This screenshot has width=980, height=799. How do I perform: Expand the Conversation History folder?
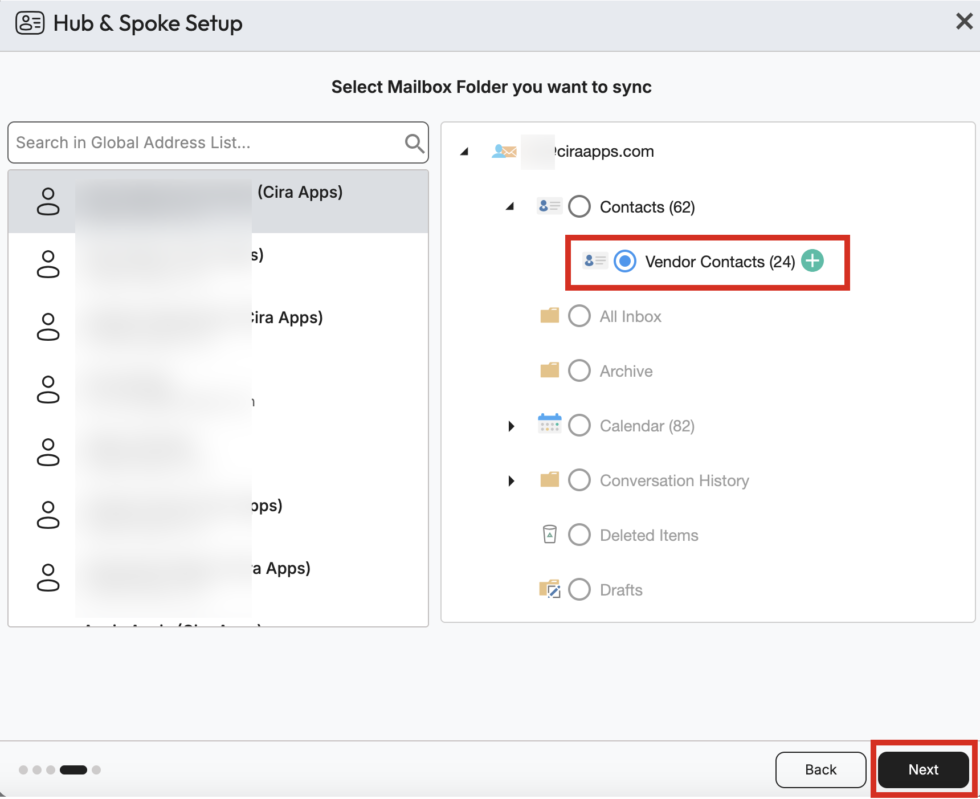click(x=511, y=480)
